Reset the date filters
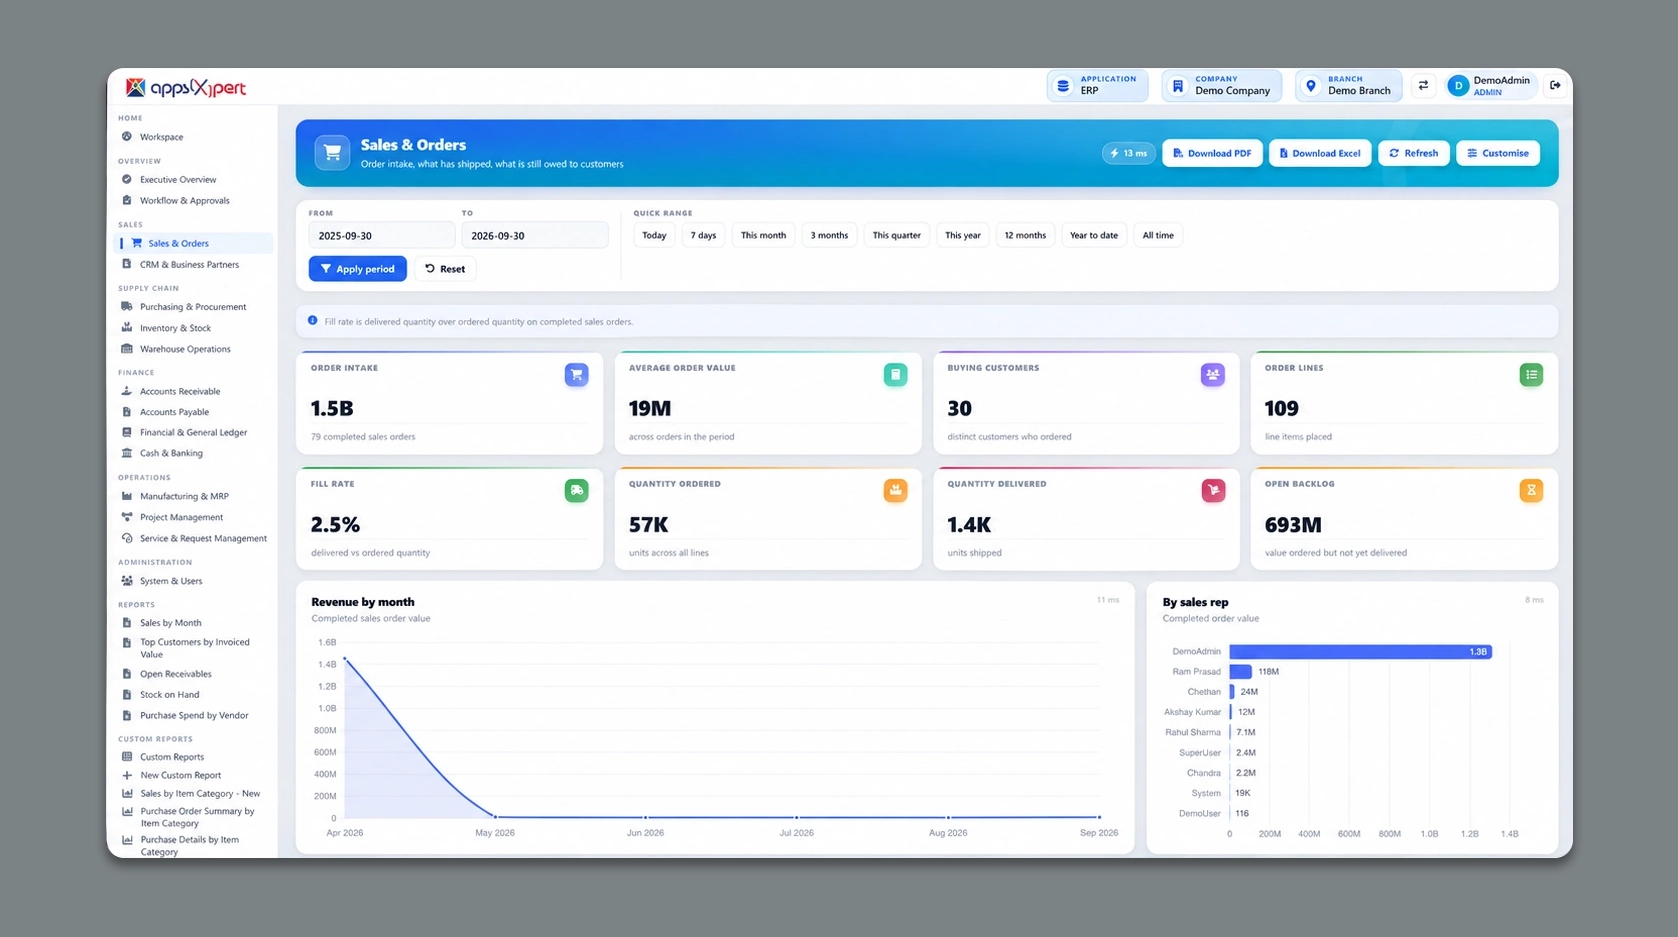1678x937 pixels. pos(445,269)
